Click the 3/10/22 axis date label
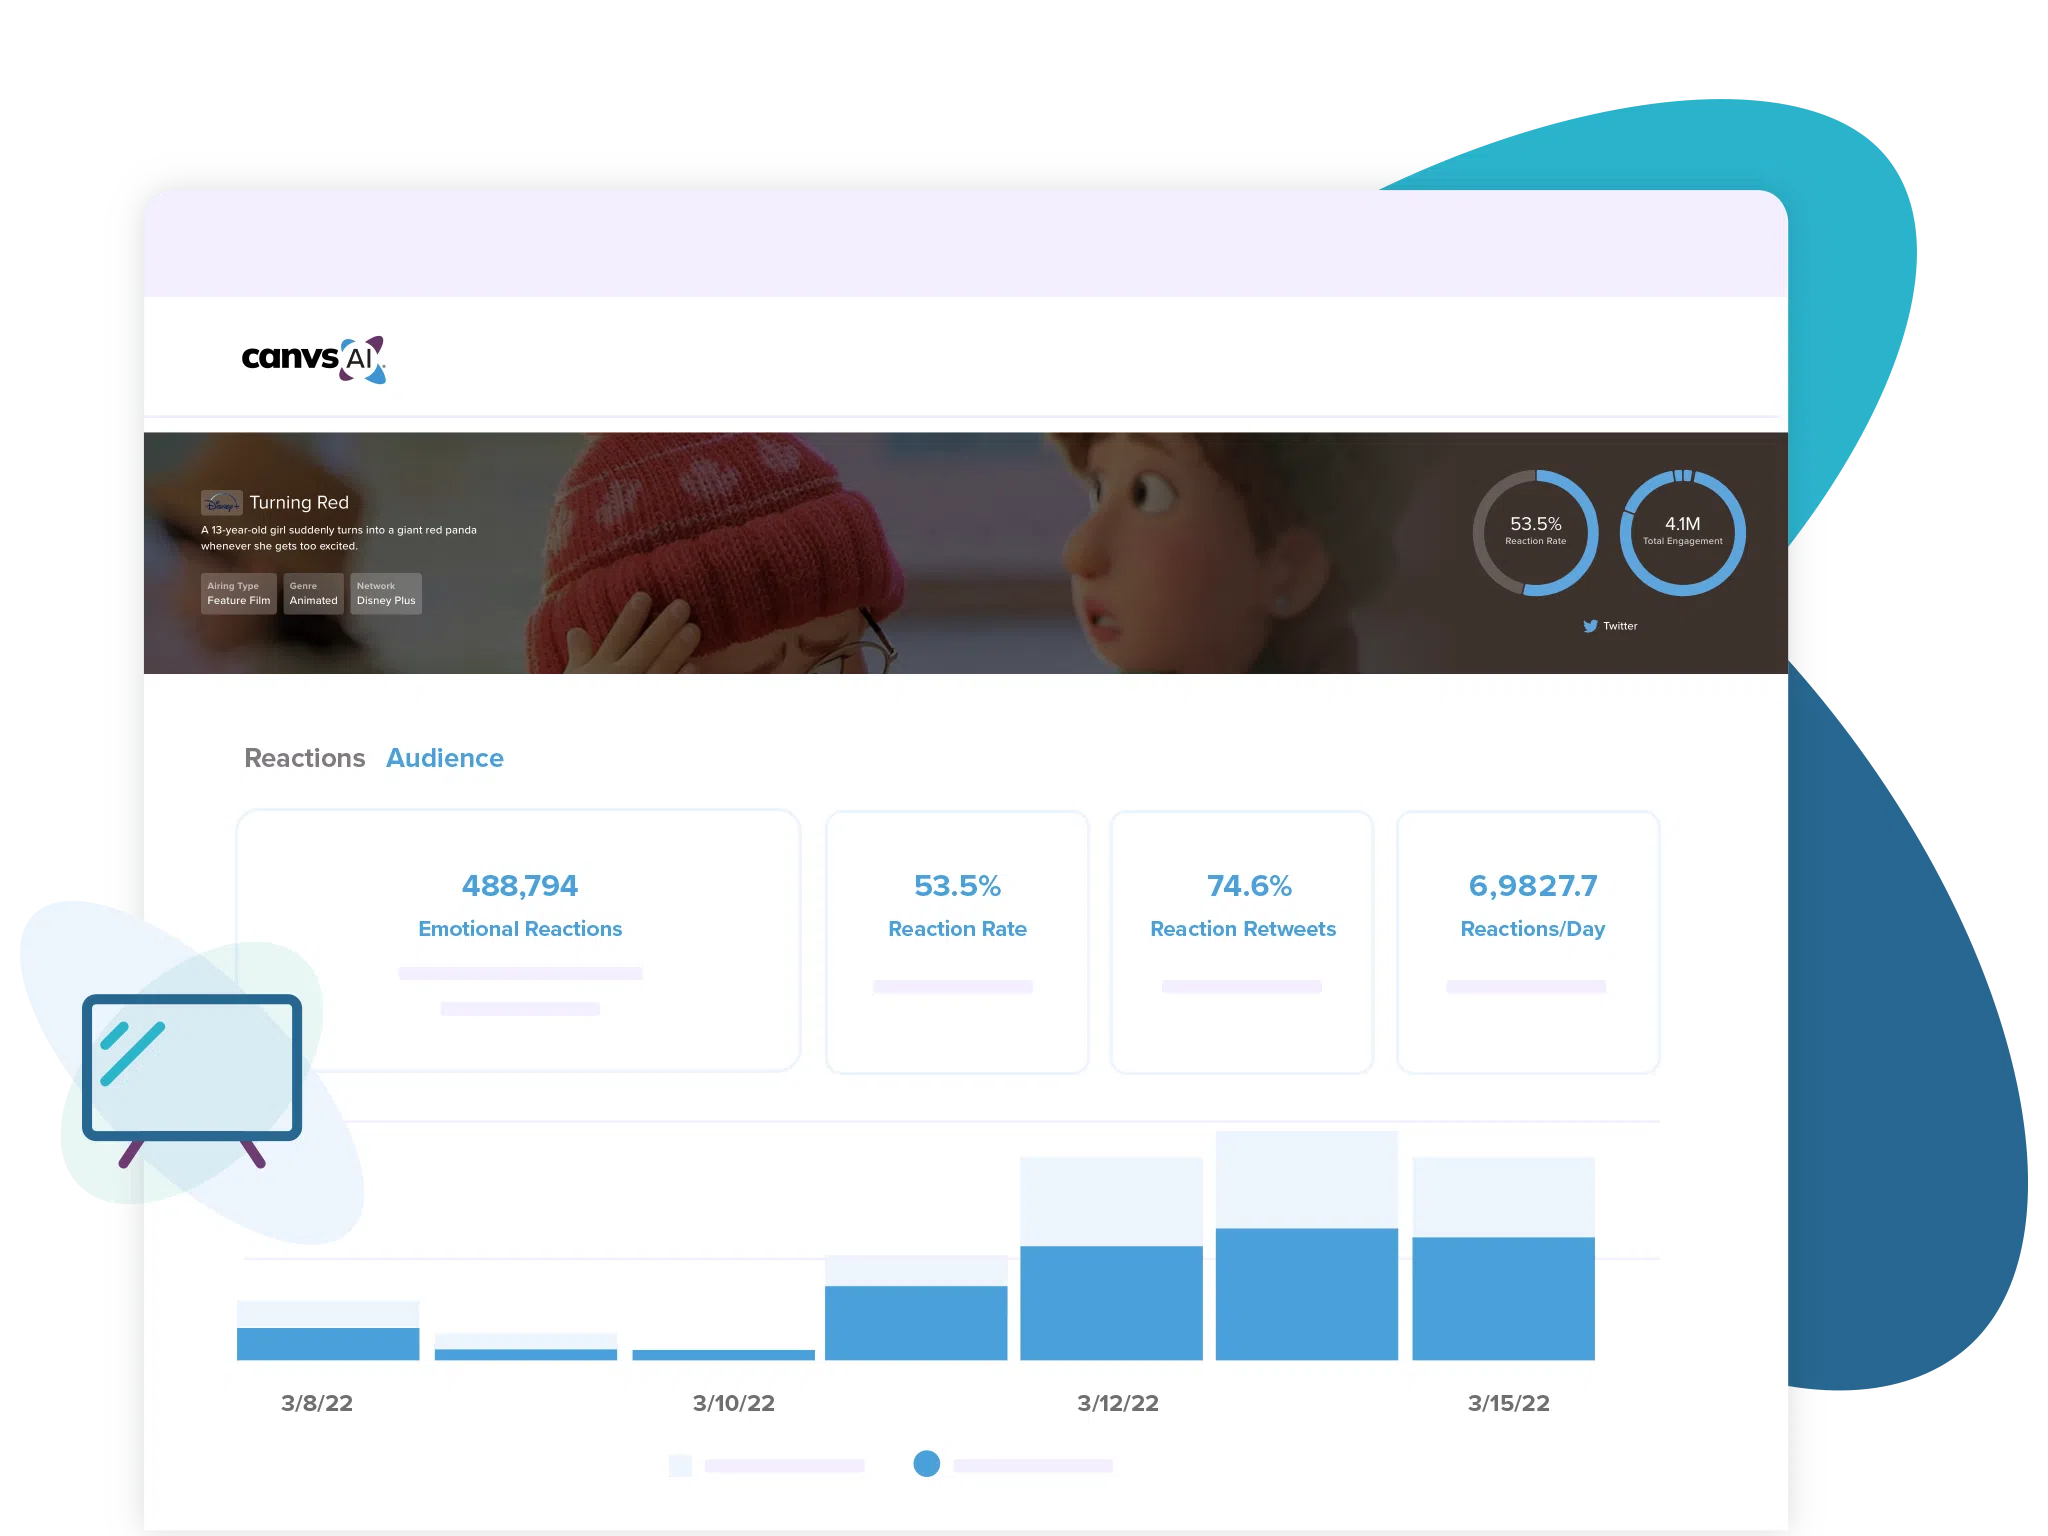2048x1536 pixels. 734,1403
